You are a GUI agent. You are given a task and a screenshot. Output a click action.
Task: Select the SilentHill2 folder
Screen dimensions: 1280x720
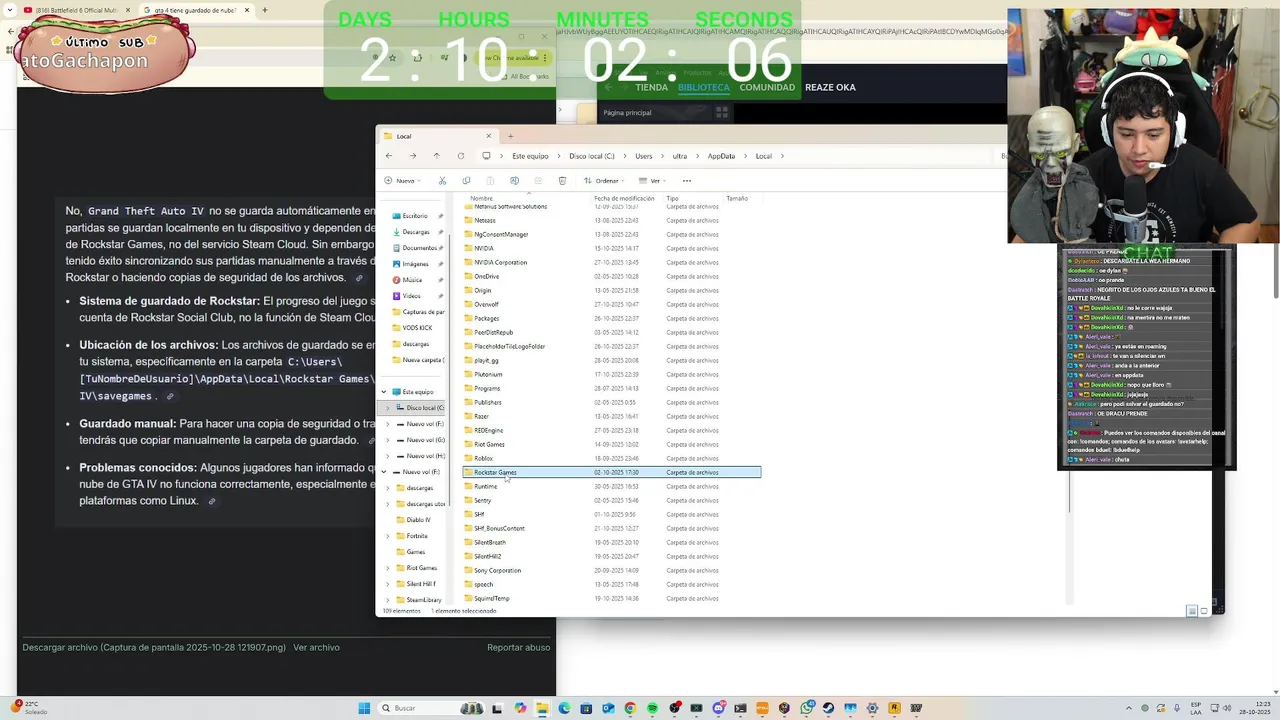click(487, 556)
